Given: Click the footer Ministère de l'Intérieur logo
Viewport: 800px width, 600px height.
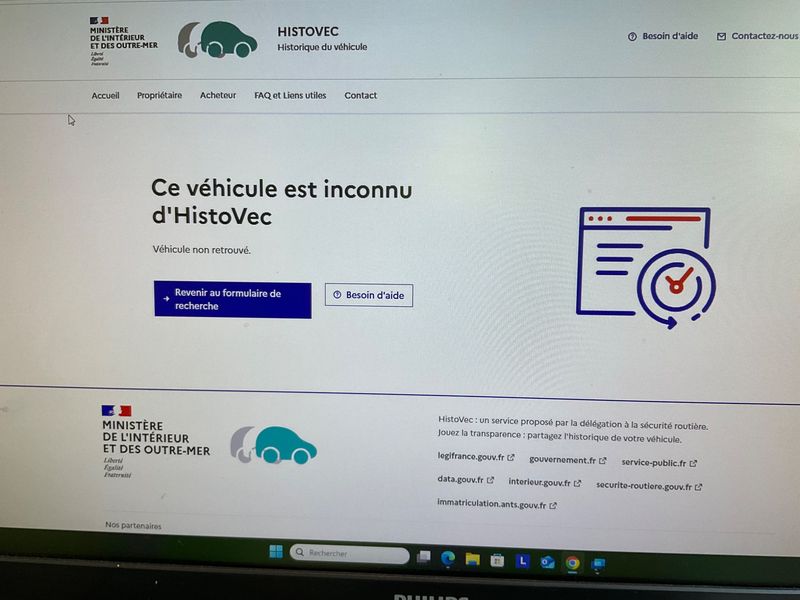Looking at the screenshot, I should click(156, 442).
